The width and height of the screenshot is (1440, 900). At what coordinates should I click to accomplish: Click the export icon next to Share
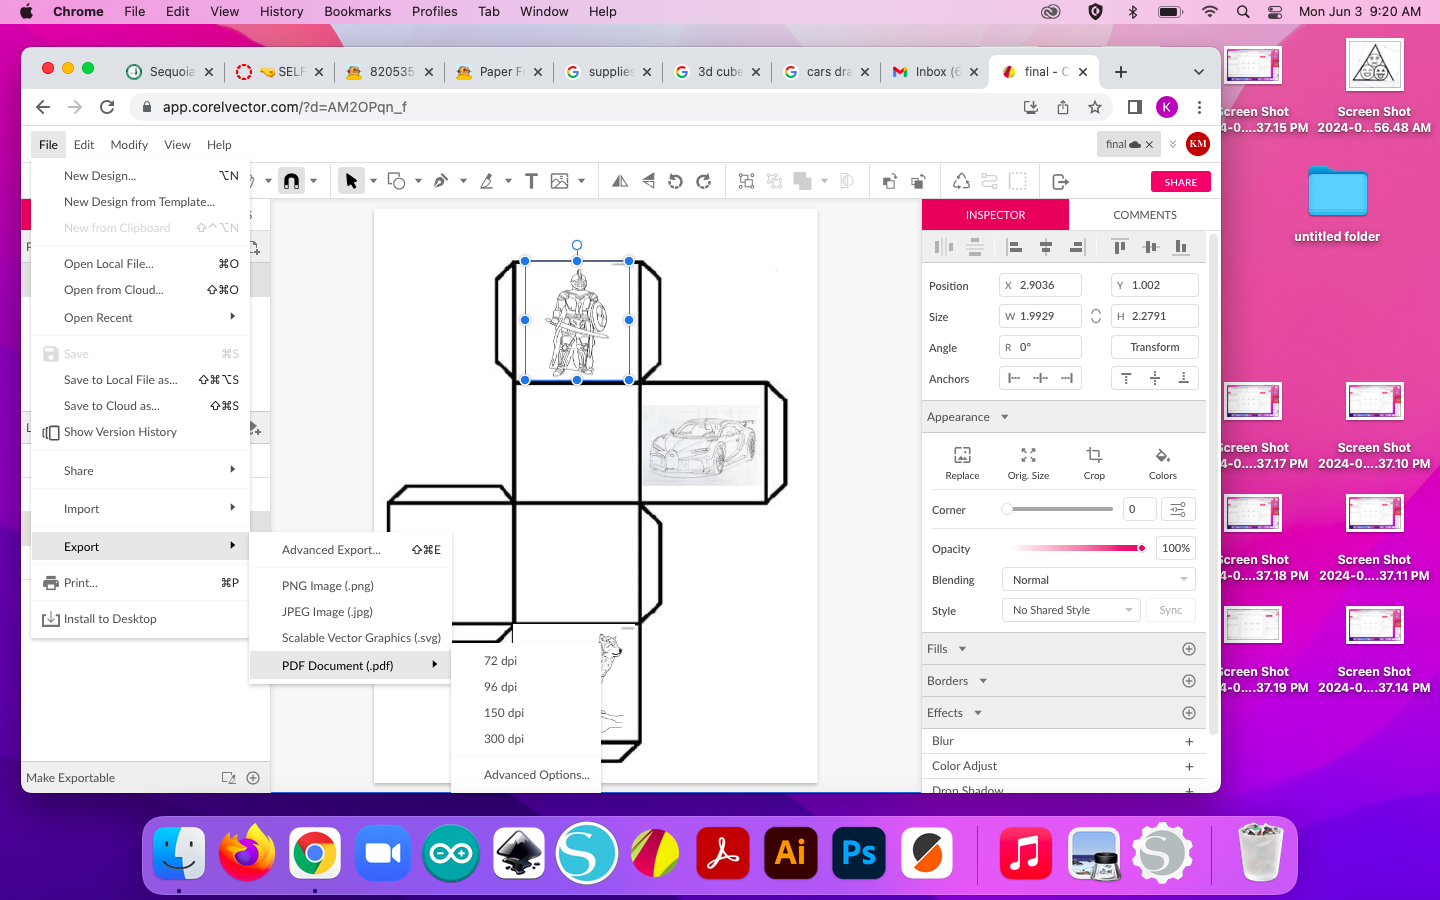coord(1061,181)
